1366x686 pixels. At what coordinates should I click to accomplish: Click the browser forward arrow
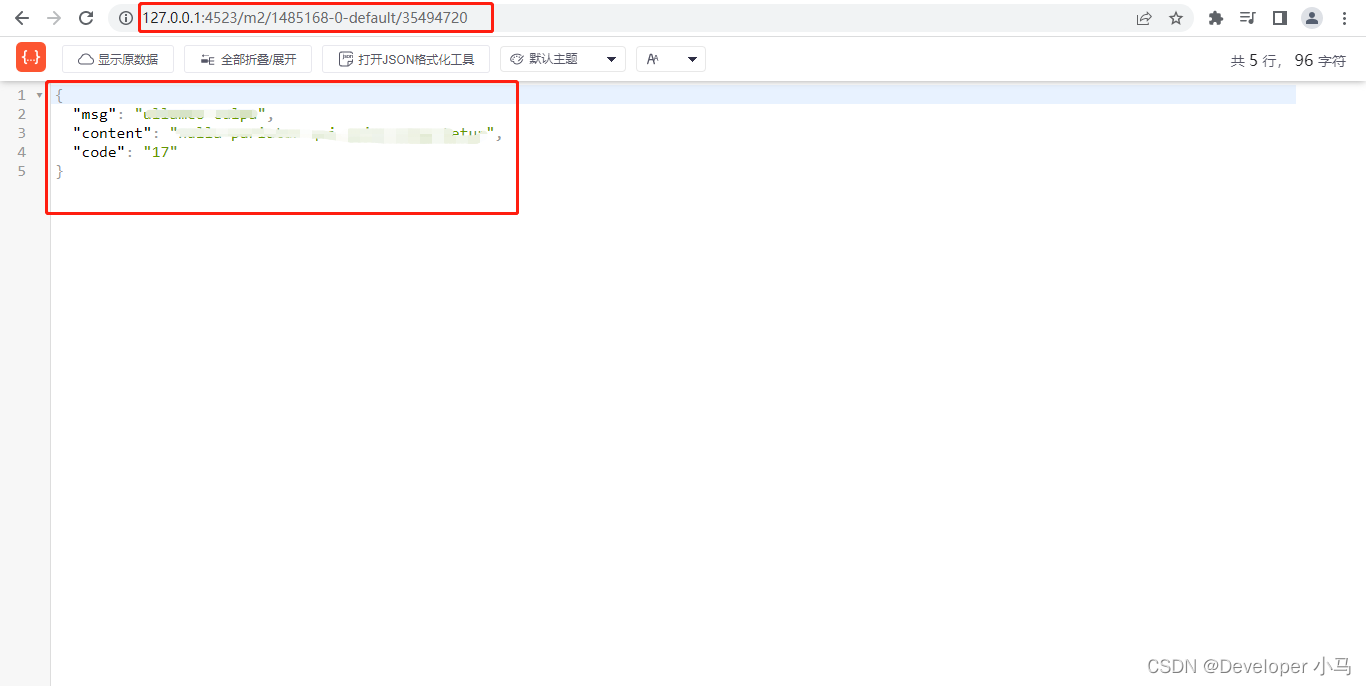pos(54,18)
